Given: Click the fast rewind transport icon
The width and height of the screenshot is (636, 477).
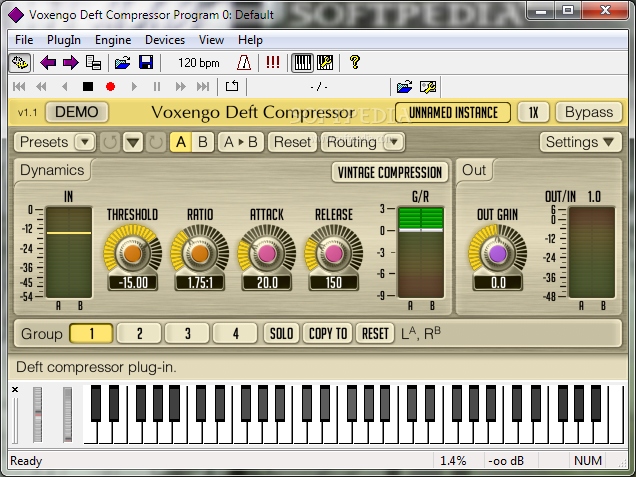Looking at the screenshot, I should click(x=41, y=86).
